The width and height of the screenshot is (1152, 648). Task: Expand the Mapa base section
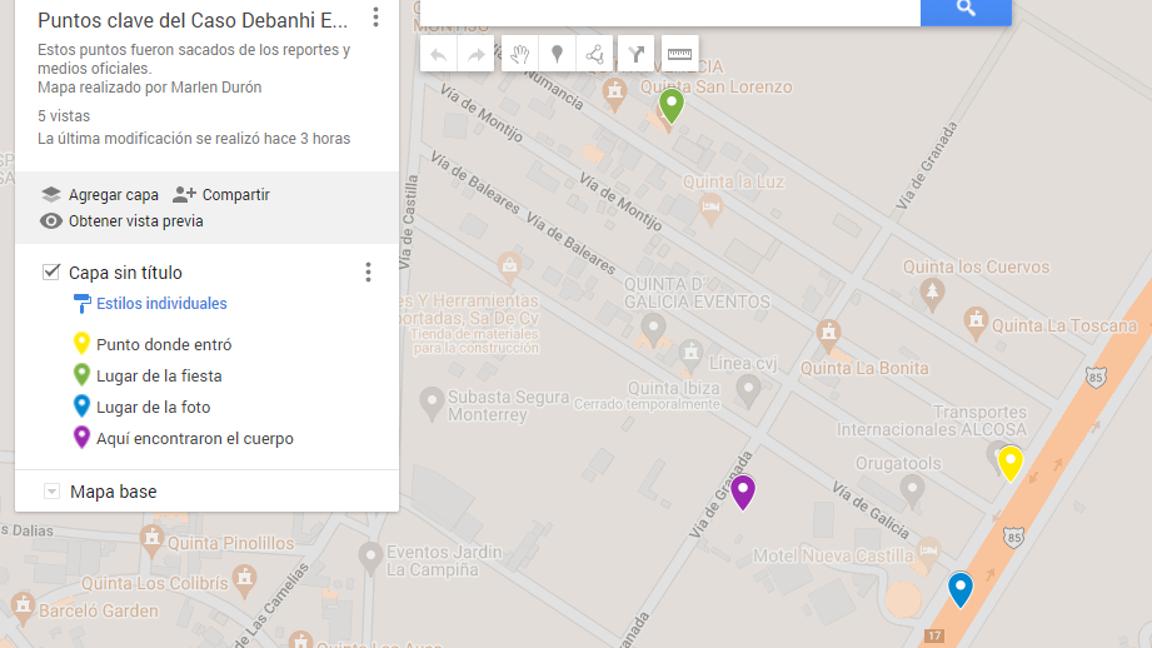(x=52, y=492)
